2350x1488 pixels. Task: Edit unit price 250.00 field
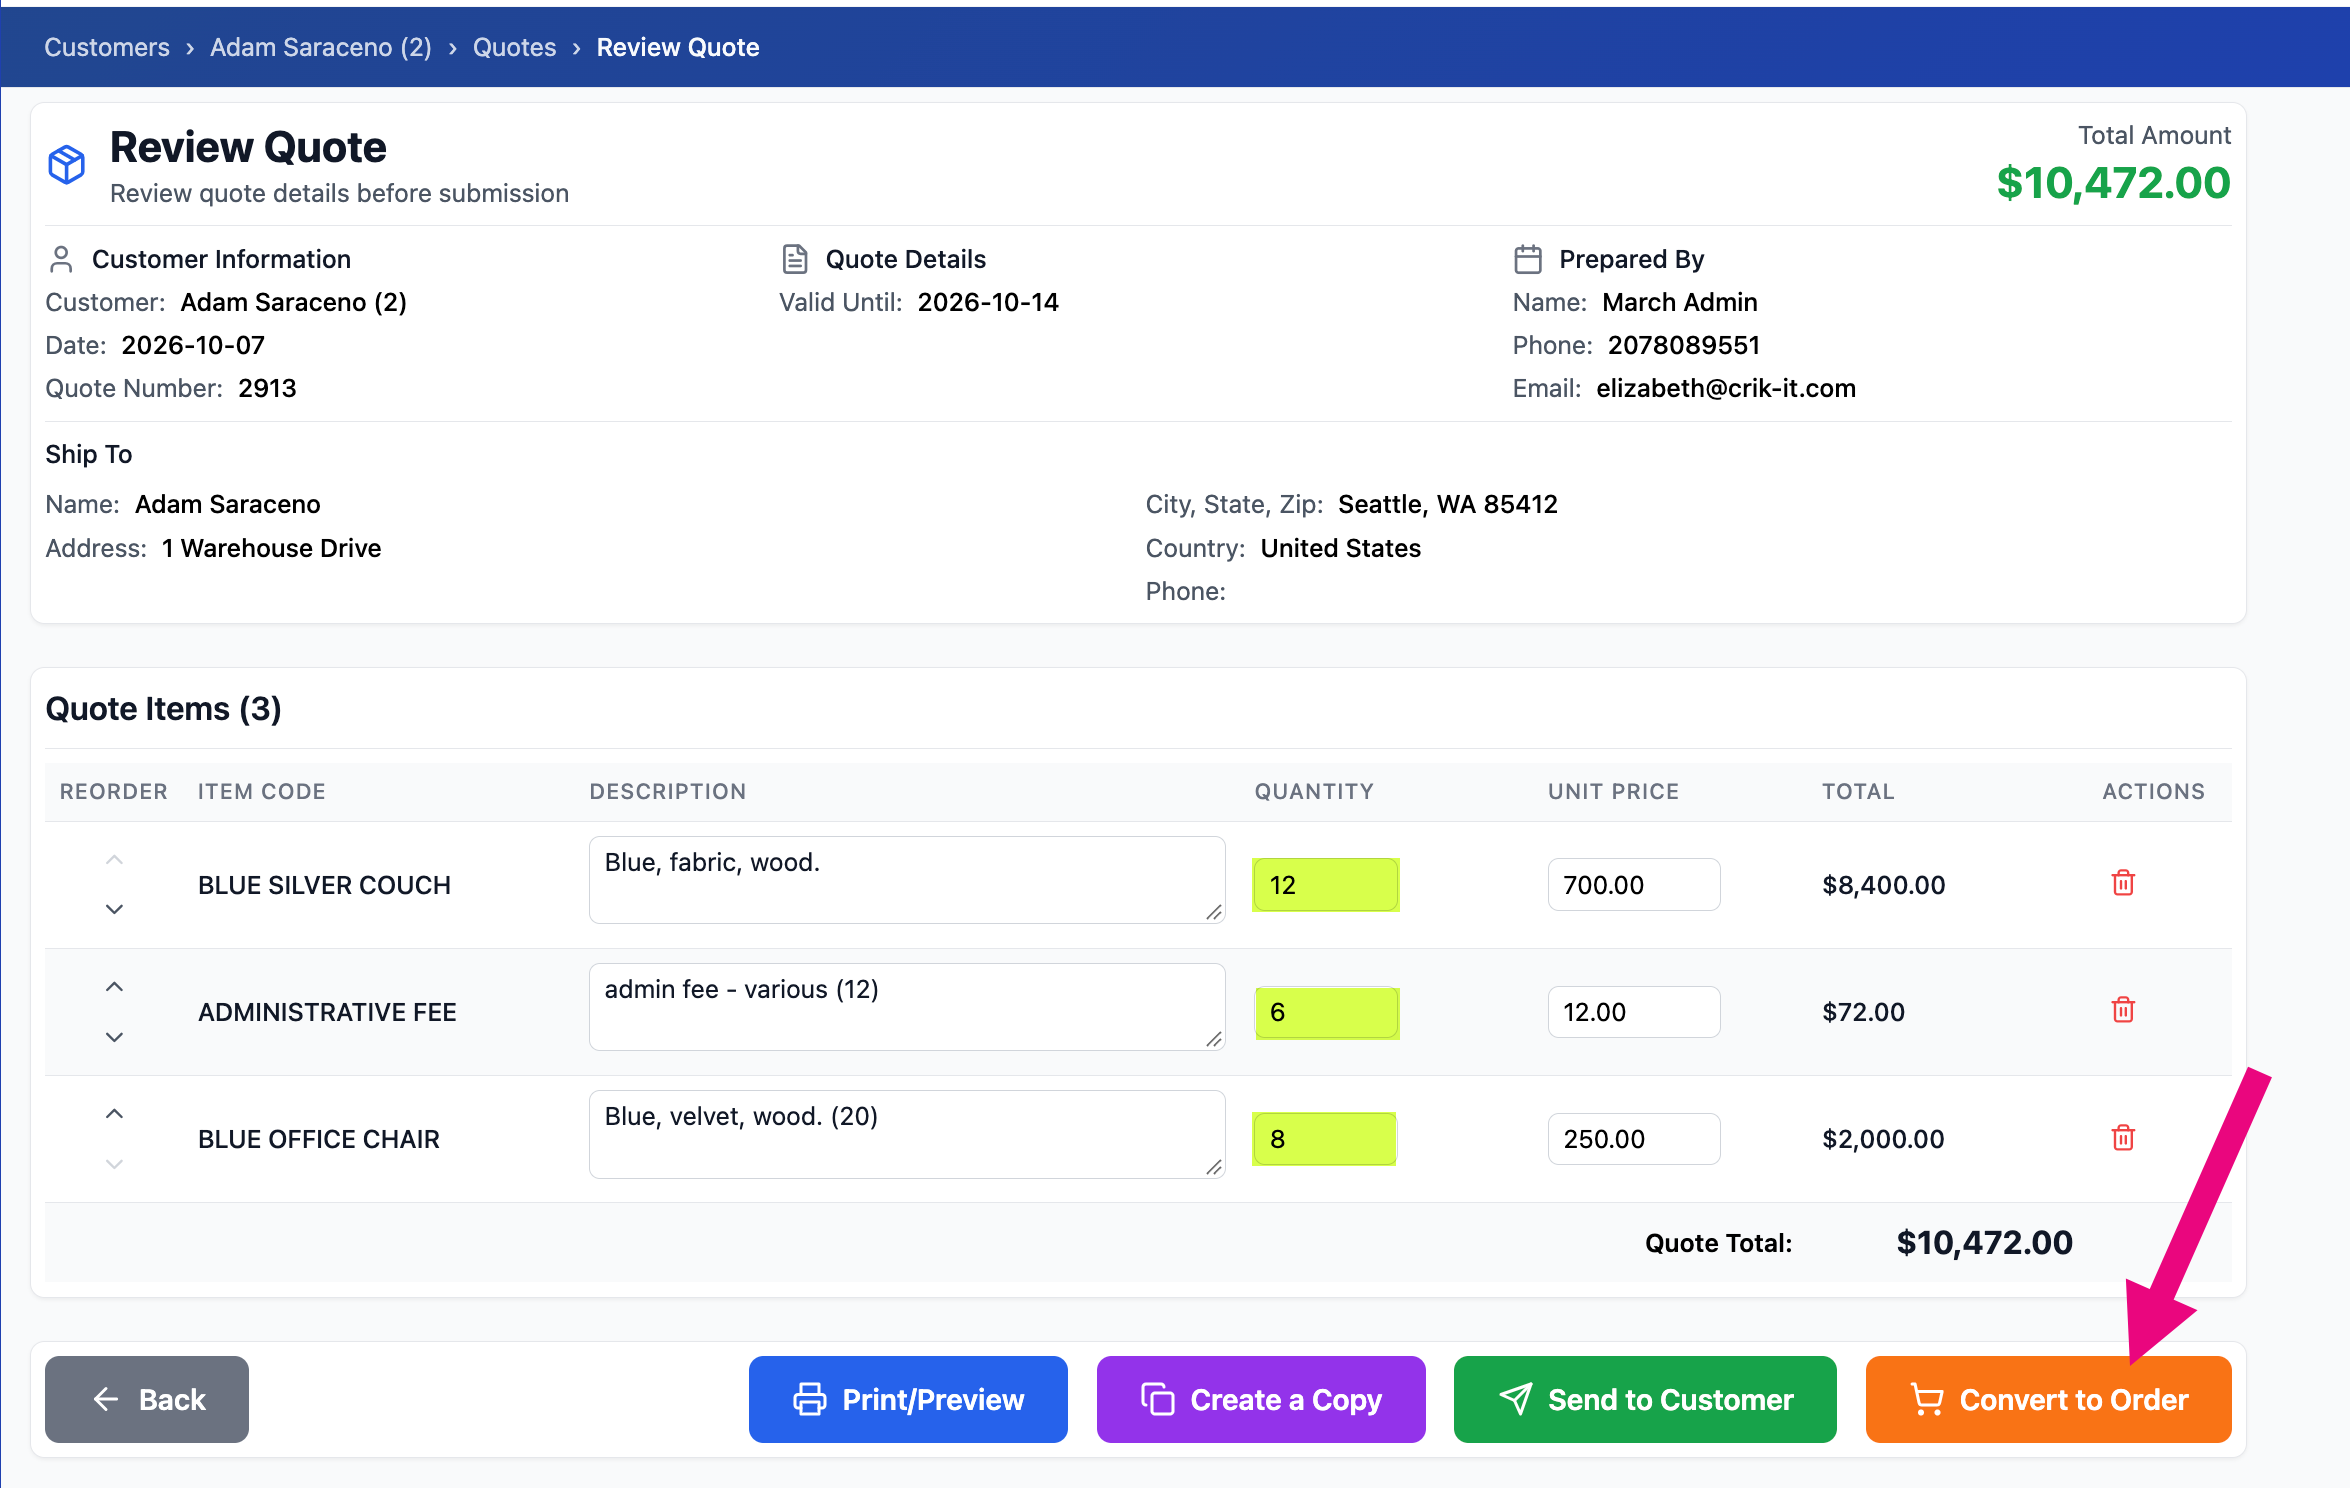point(1634,1139)
